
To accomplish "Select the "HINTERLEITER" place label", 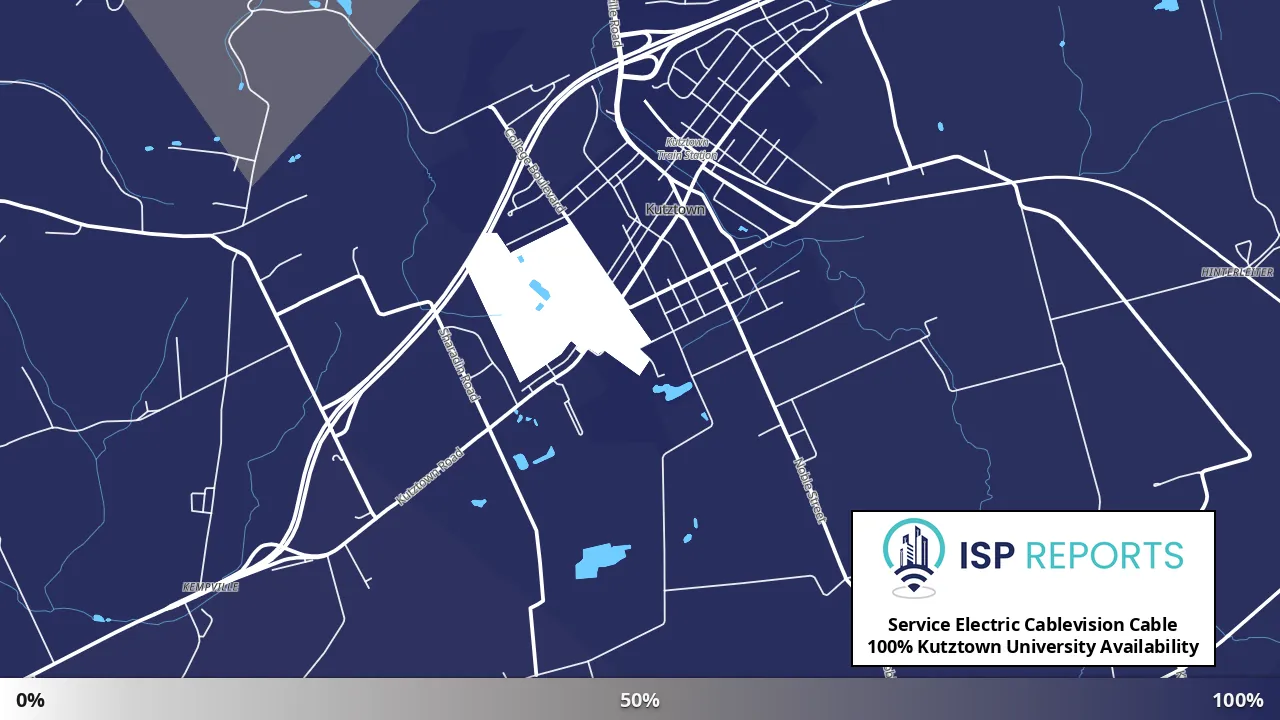I will tap(1238, 272).
